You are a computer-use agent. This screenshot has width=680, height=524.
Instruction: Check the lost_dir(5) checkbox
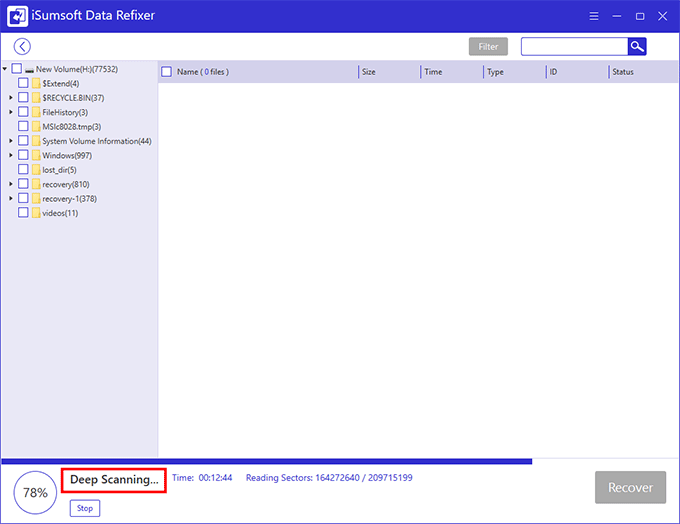[x=23, y=169]
